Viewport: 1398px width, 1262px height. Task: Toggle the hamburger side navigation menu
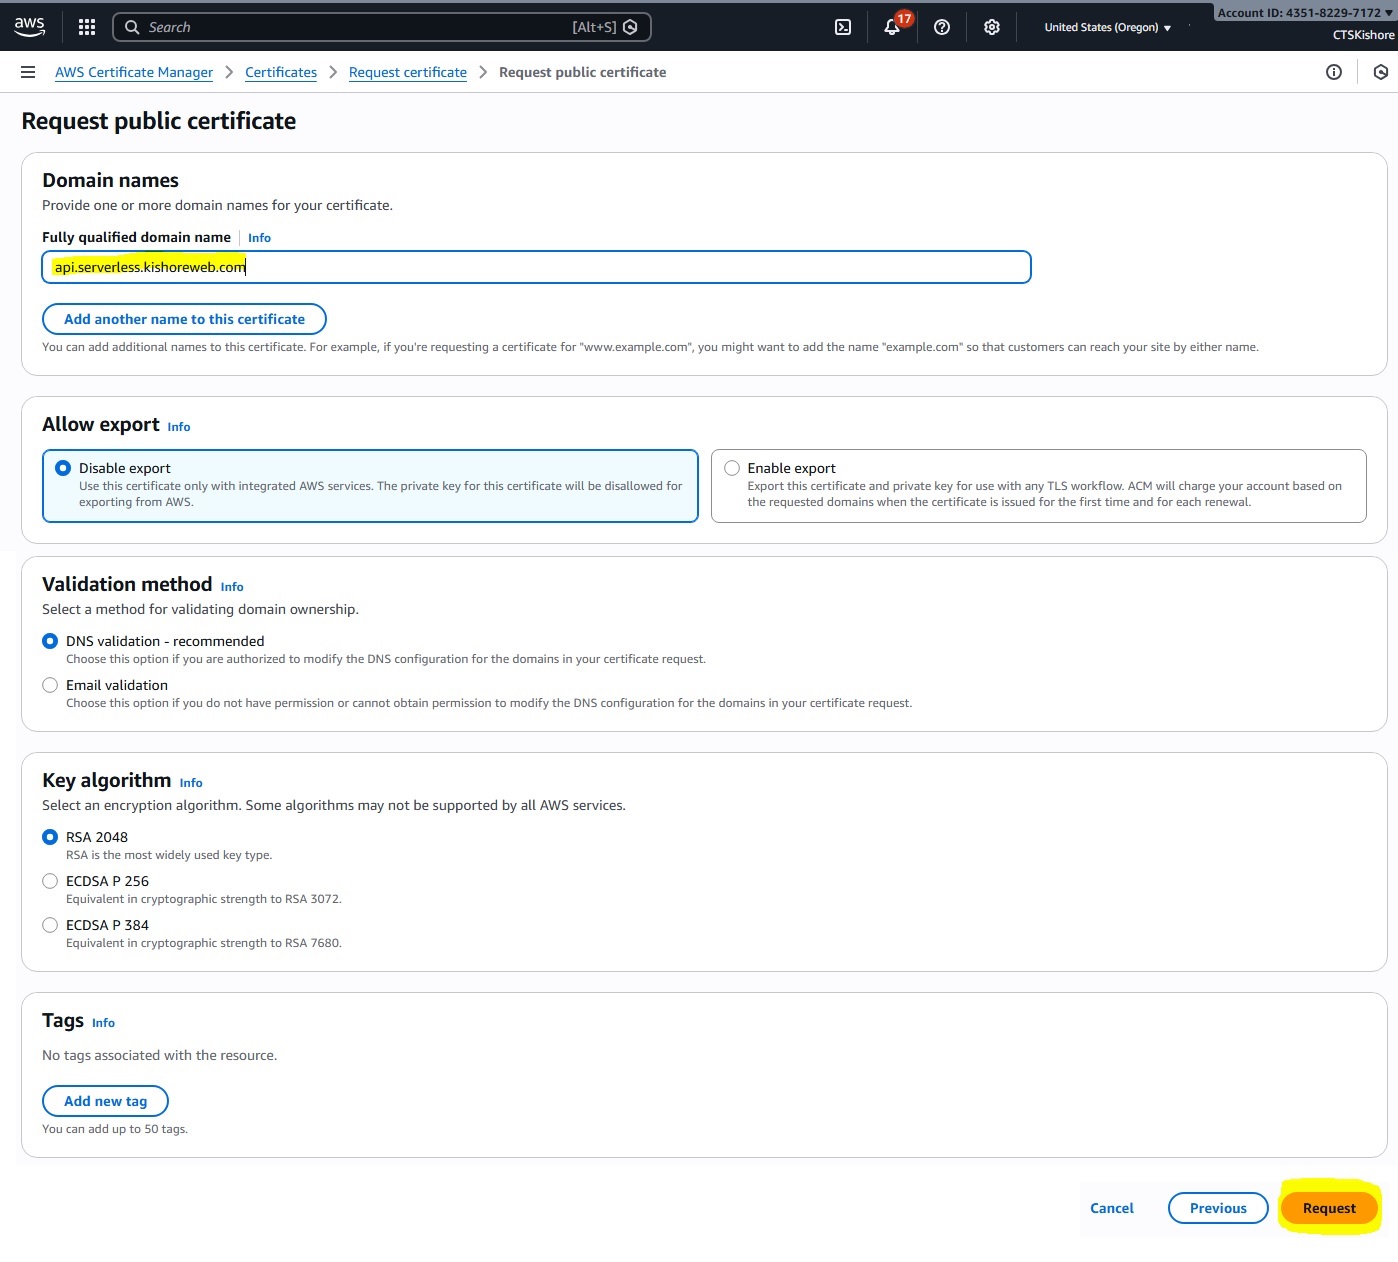(28, 72)
